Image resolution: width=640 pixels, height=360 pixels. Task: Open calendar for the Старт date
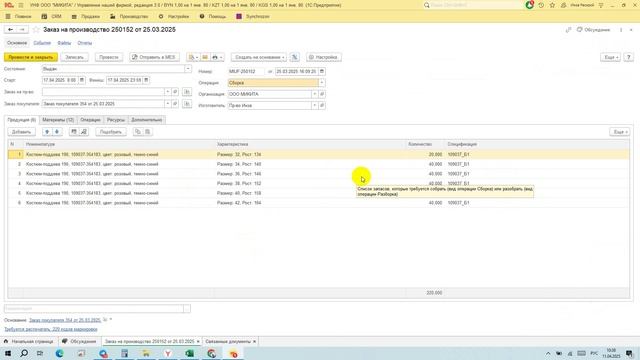click(x=82, y=80)
